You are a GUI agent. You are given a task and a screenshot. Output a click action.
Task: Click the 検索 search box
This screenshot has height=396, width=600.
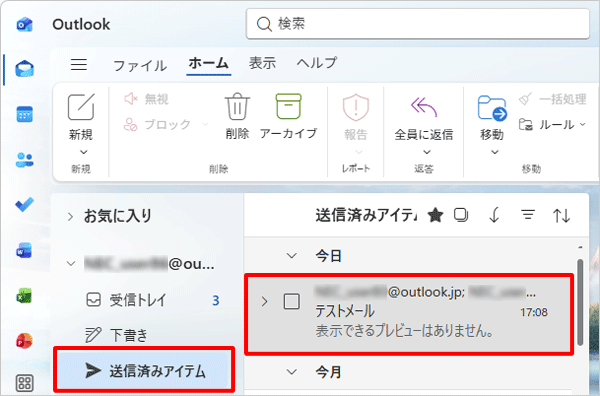[417, 24]
